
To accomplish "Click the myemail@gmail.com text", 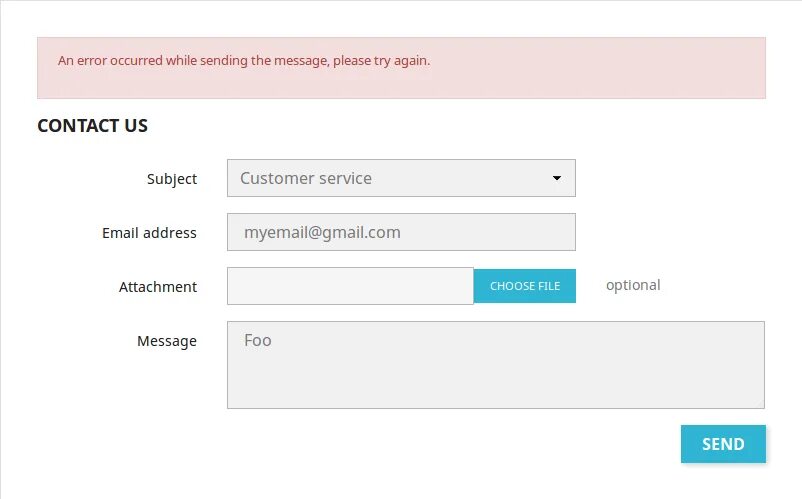I will pyautogui.click(x=322, y=232).
